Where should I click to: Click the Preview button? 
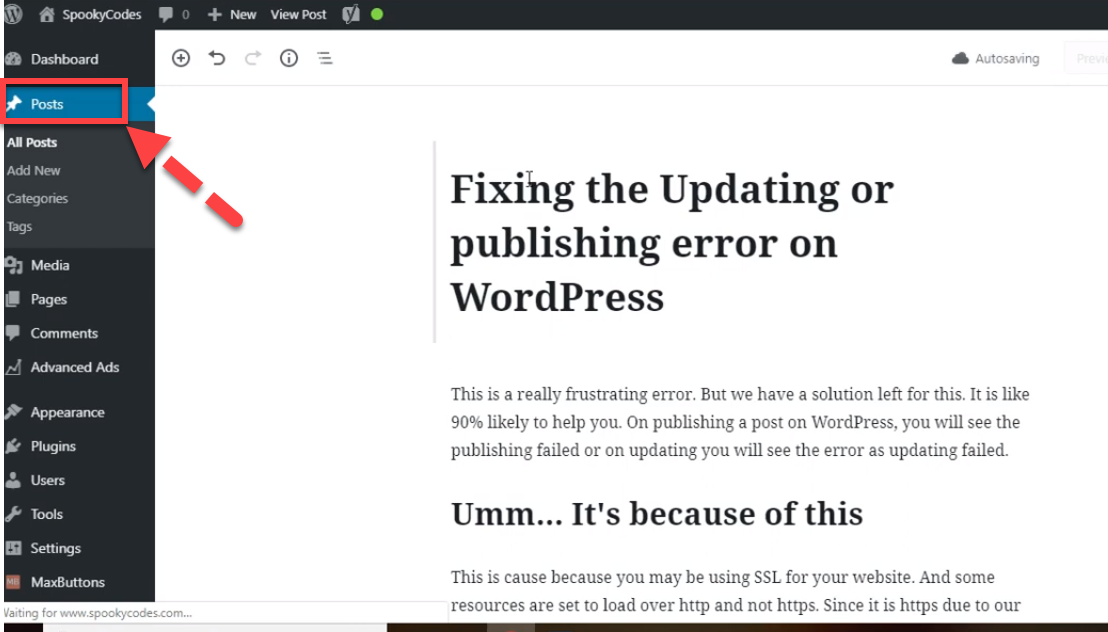coord(1088,59)
